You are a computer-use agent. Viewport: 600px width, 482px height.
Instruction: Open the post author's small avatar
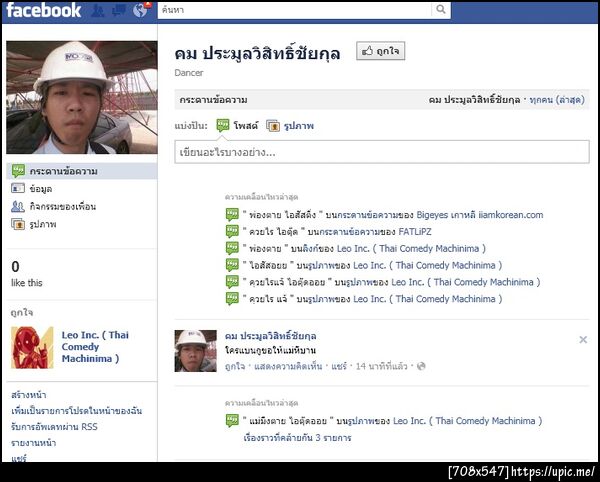[196, 351]
